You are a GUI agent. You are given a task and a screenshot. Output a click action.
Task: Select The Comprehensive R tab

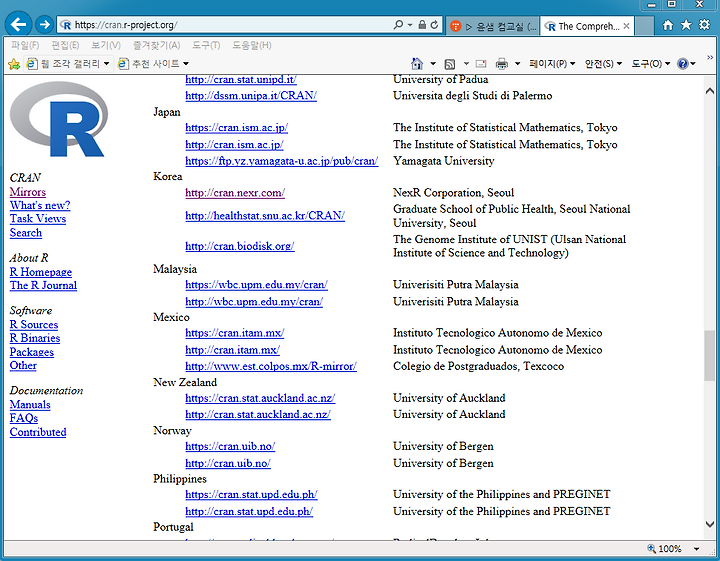[582, 26]
